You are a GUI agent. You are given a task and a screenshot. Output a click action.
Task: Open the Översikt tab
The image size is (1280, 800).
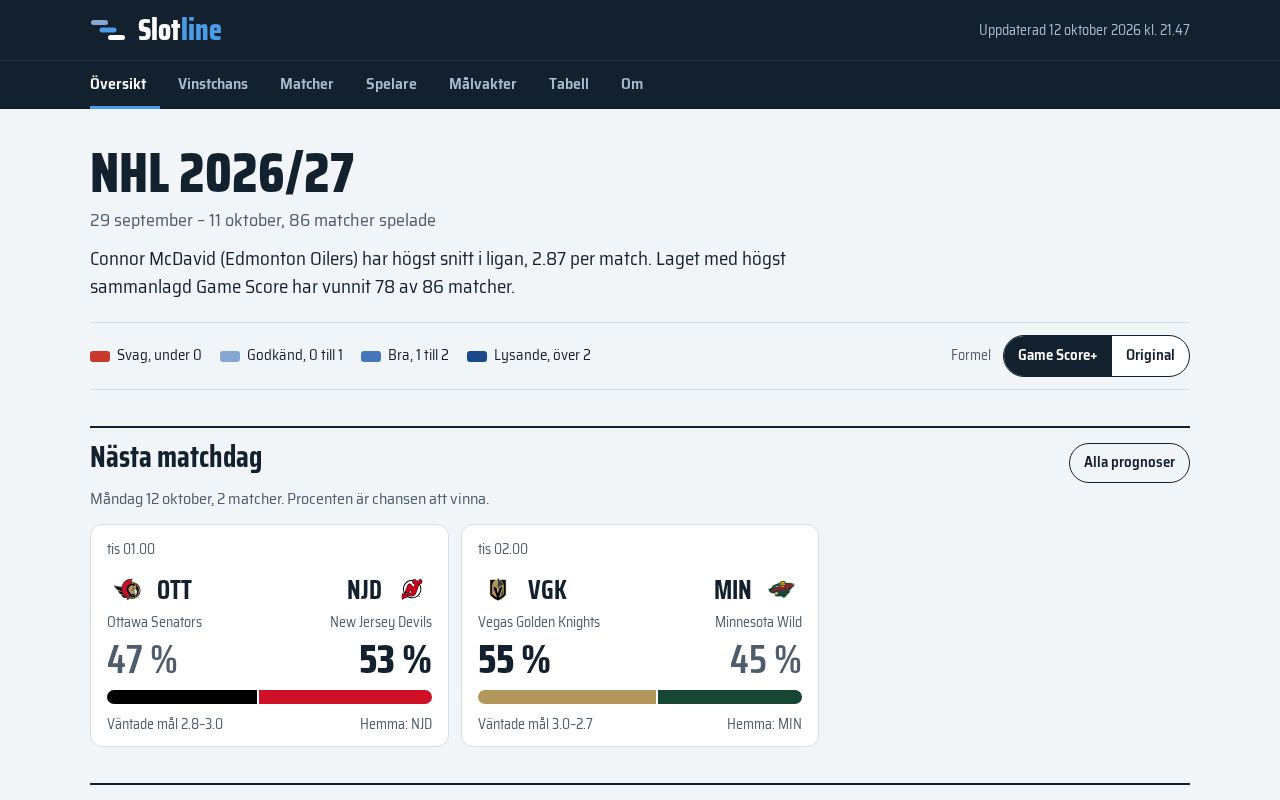click(x=118, y=84)
